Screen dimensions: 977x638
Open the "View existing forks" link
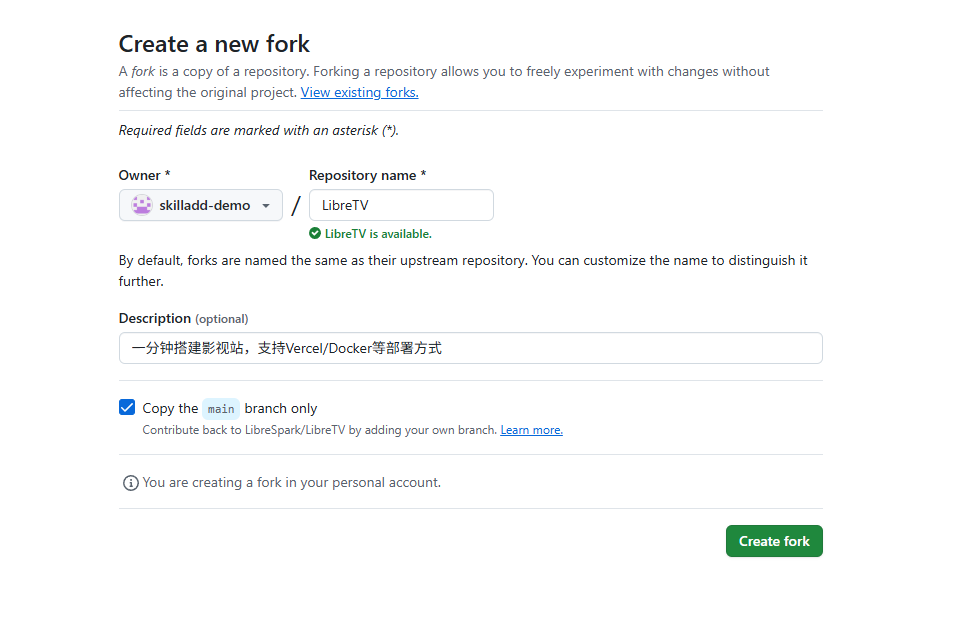click(359, 92)
